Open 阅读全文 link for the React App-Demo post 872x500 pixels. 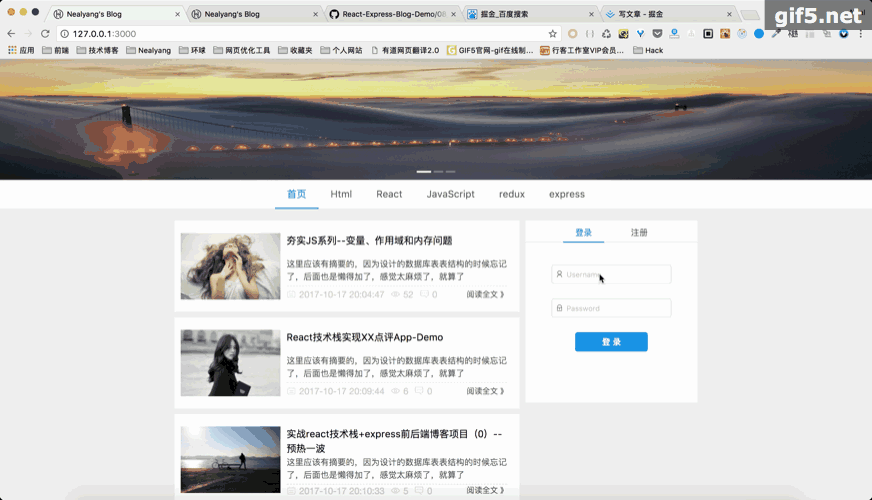point(485,391)
